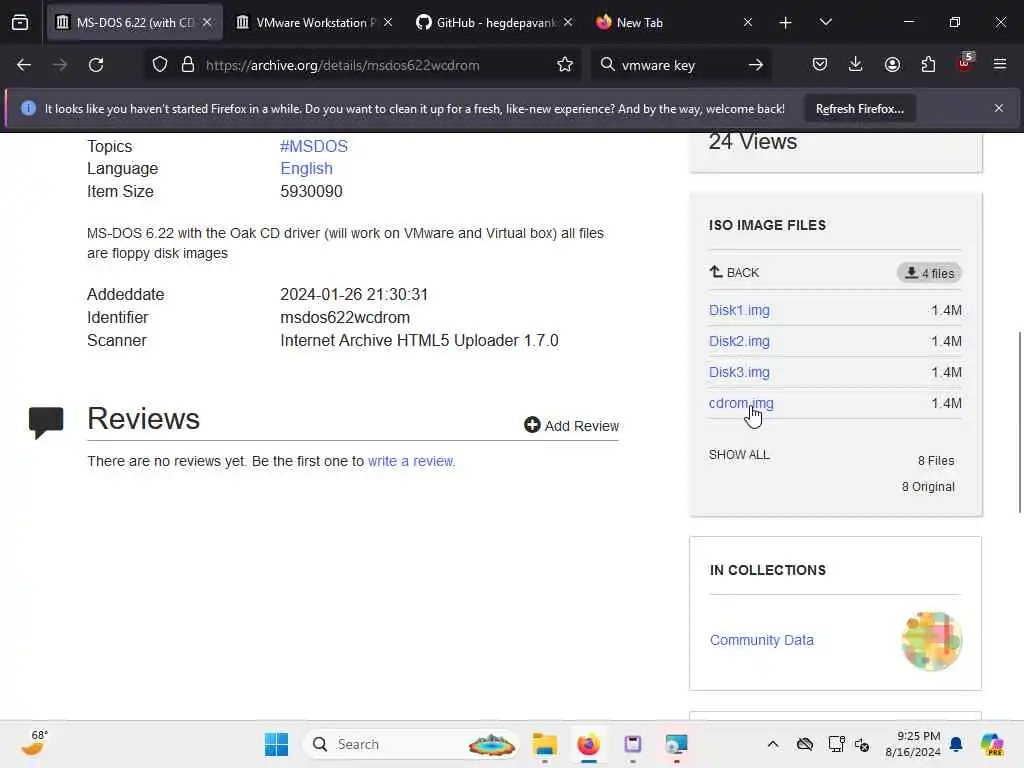Download Disk1.img file
Screen dimensions: 1024x768
(x=739, y=310)
